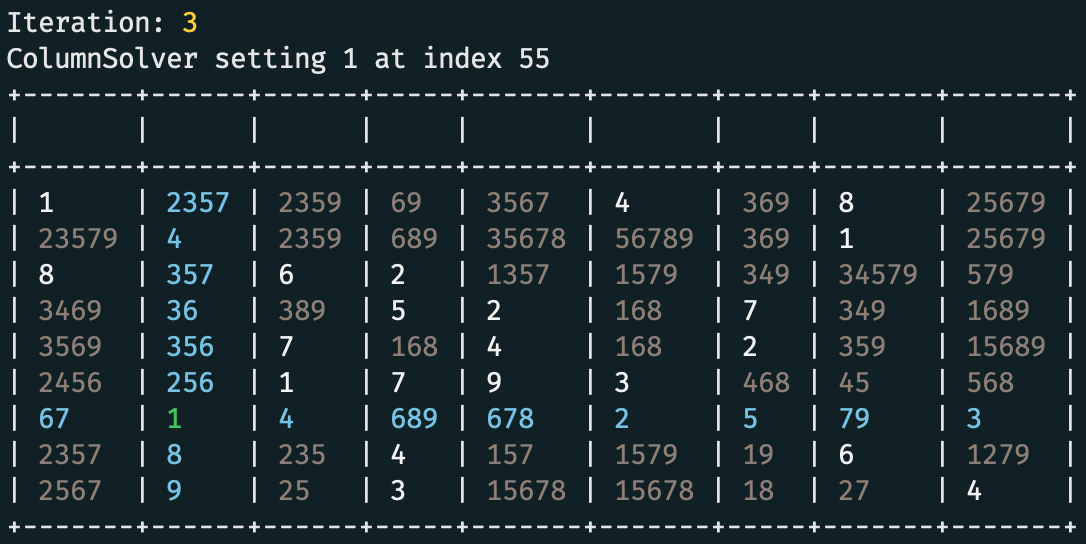Image resolution: width=1086 pixels, height=544 pixels.
Task: Select the gray 35678 cell
Action: 526,238
